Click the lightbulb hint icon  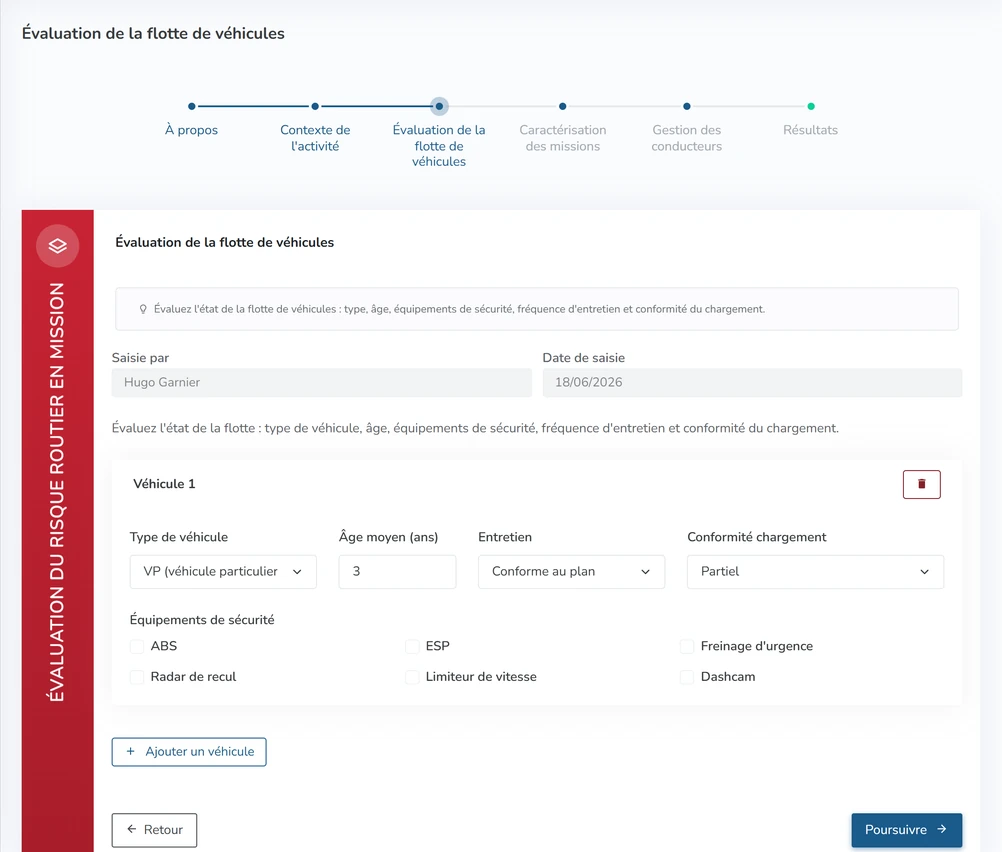(143, 309)
